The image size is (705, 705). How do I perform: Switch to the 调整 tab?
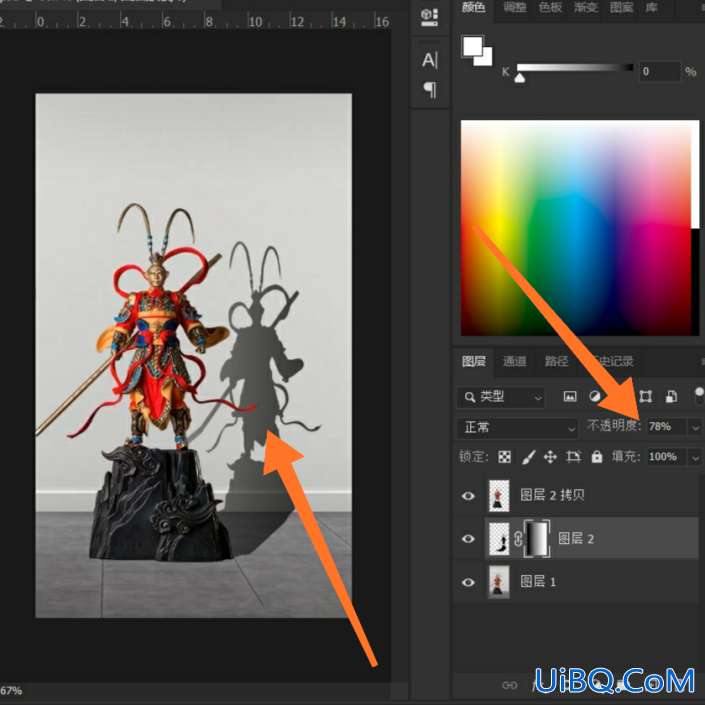514,8
